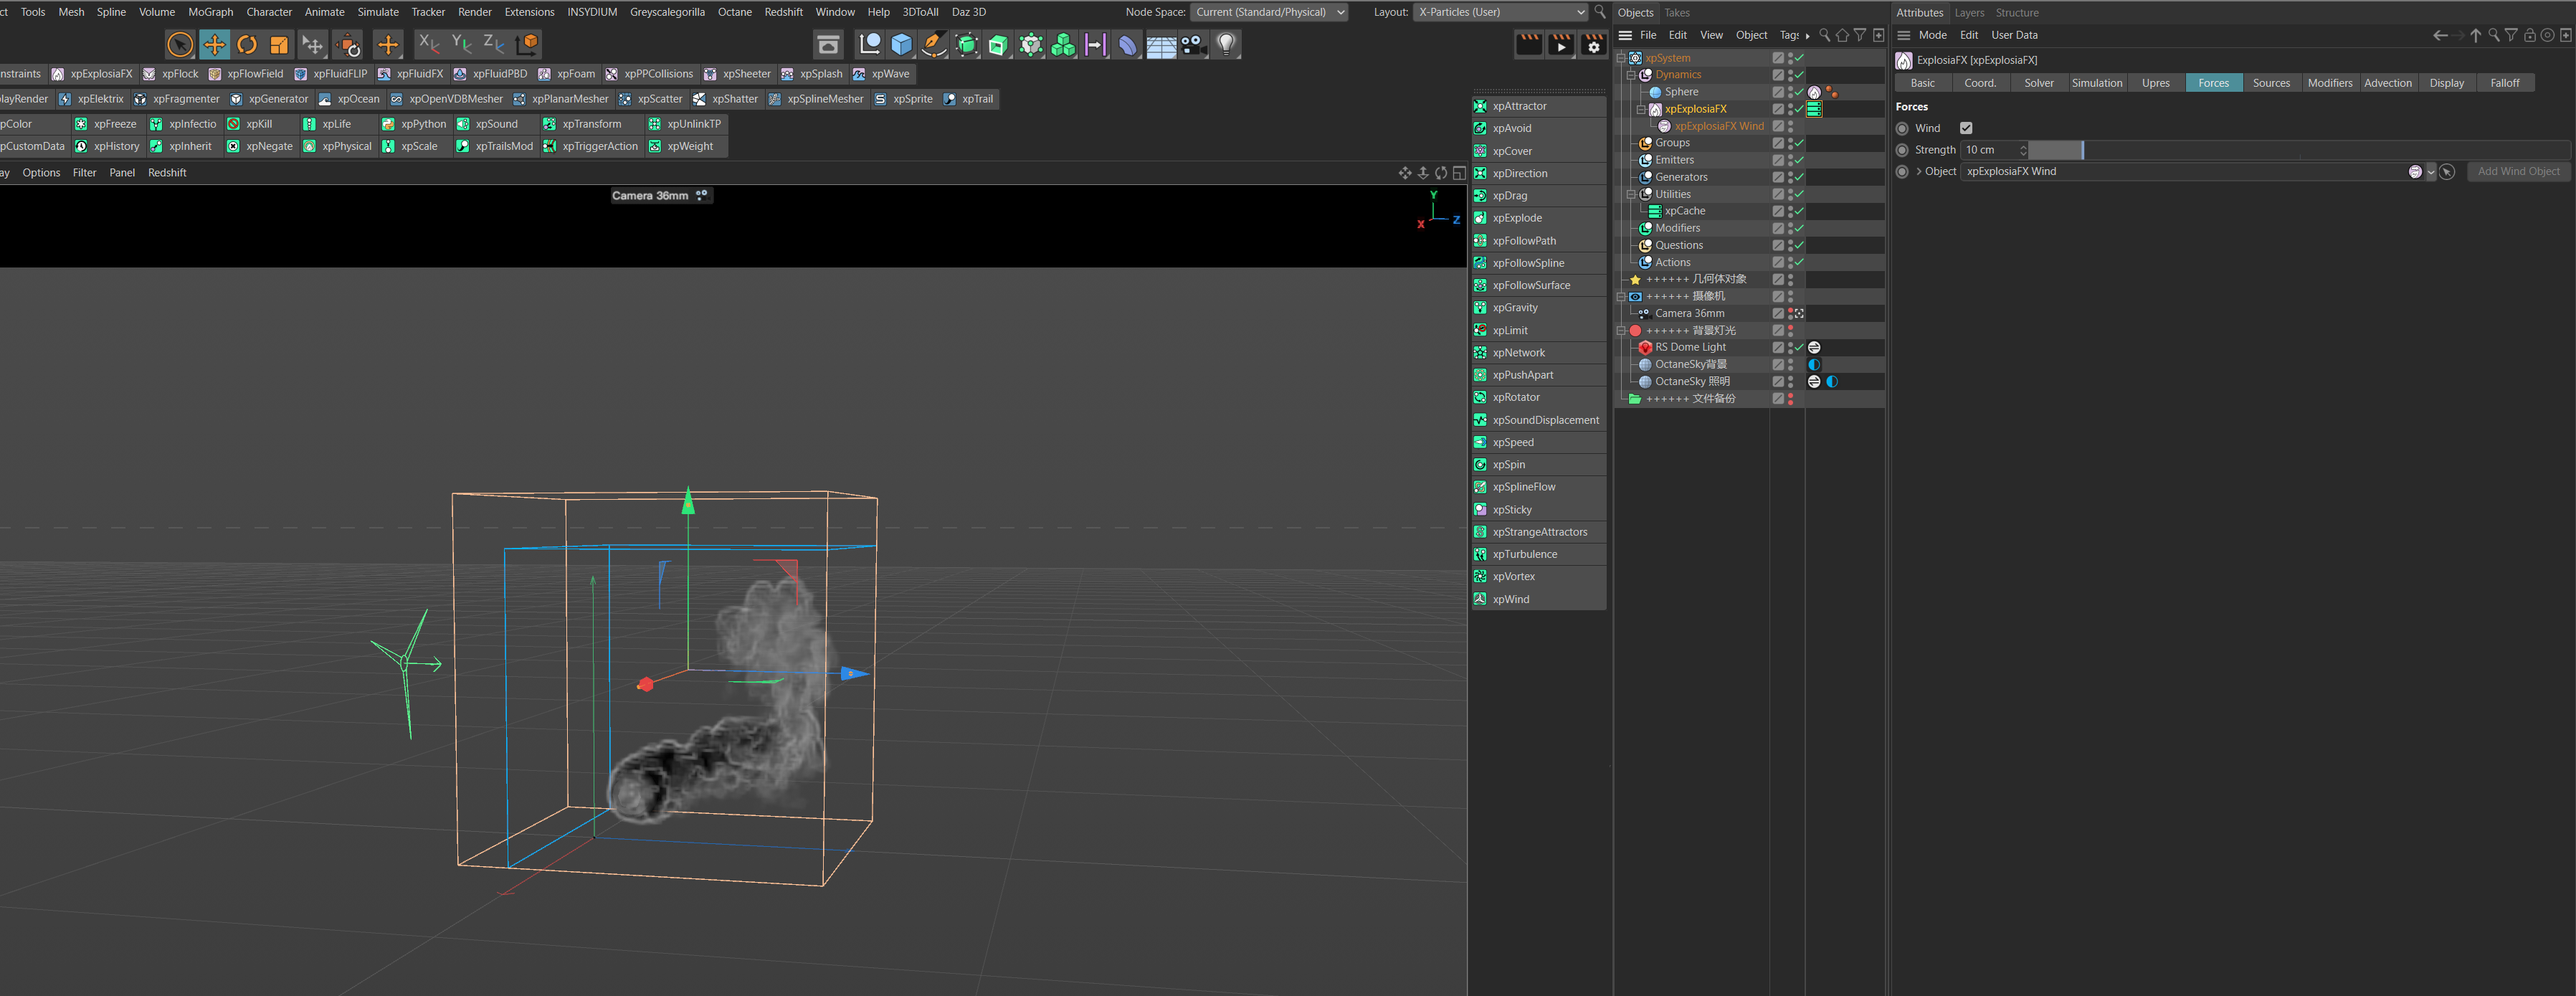Toggle the Wind checkbox
Screen dimensions: 2576x996
1966,128
